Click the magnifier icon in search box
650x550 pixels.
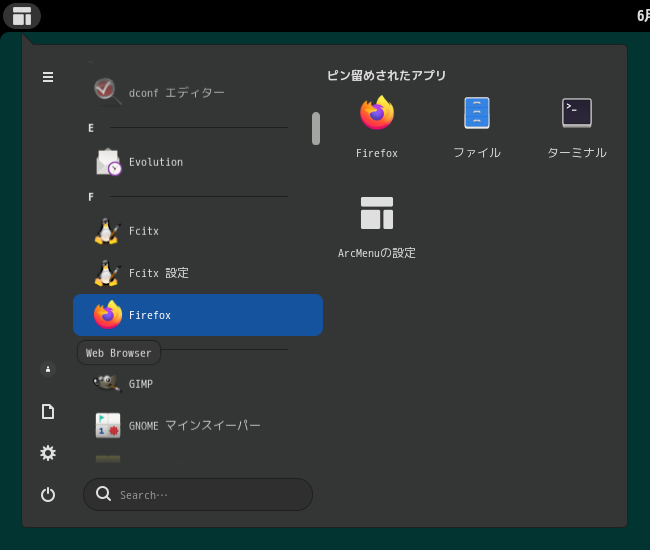point(103,494)
